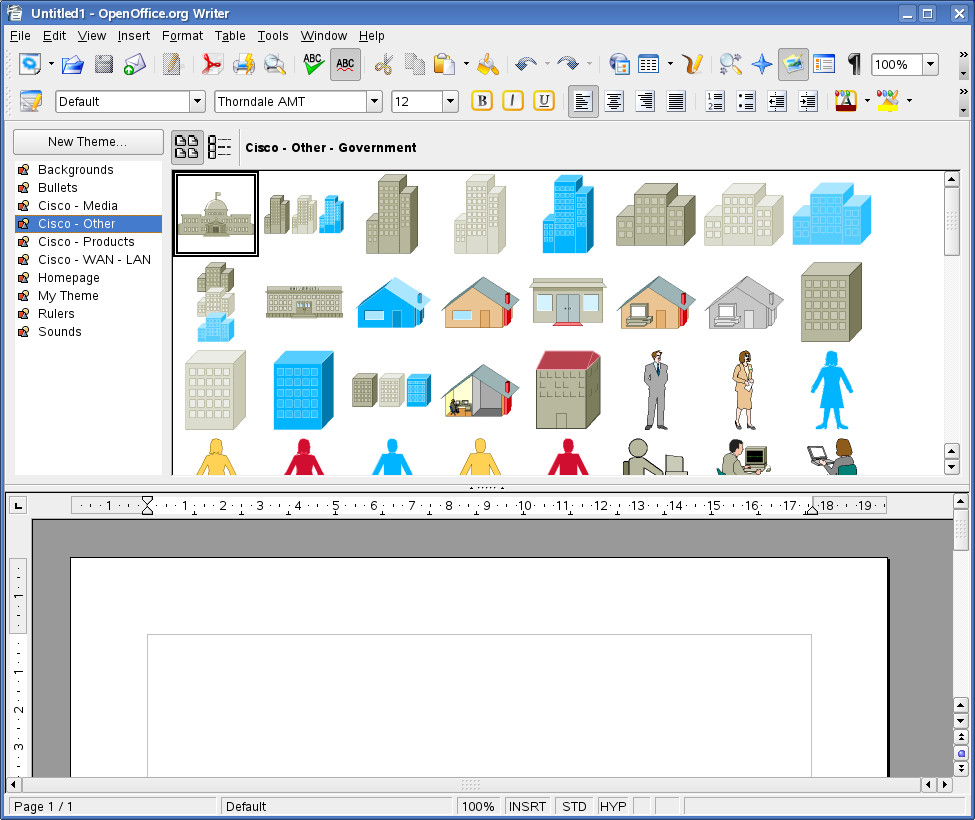Export directly as PDF icon

pos(212,64)
